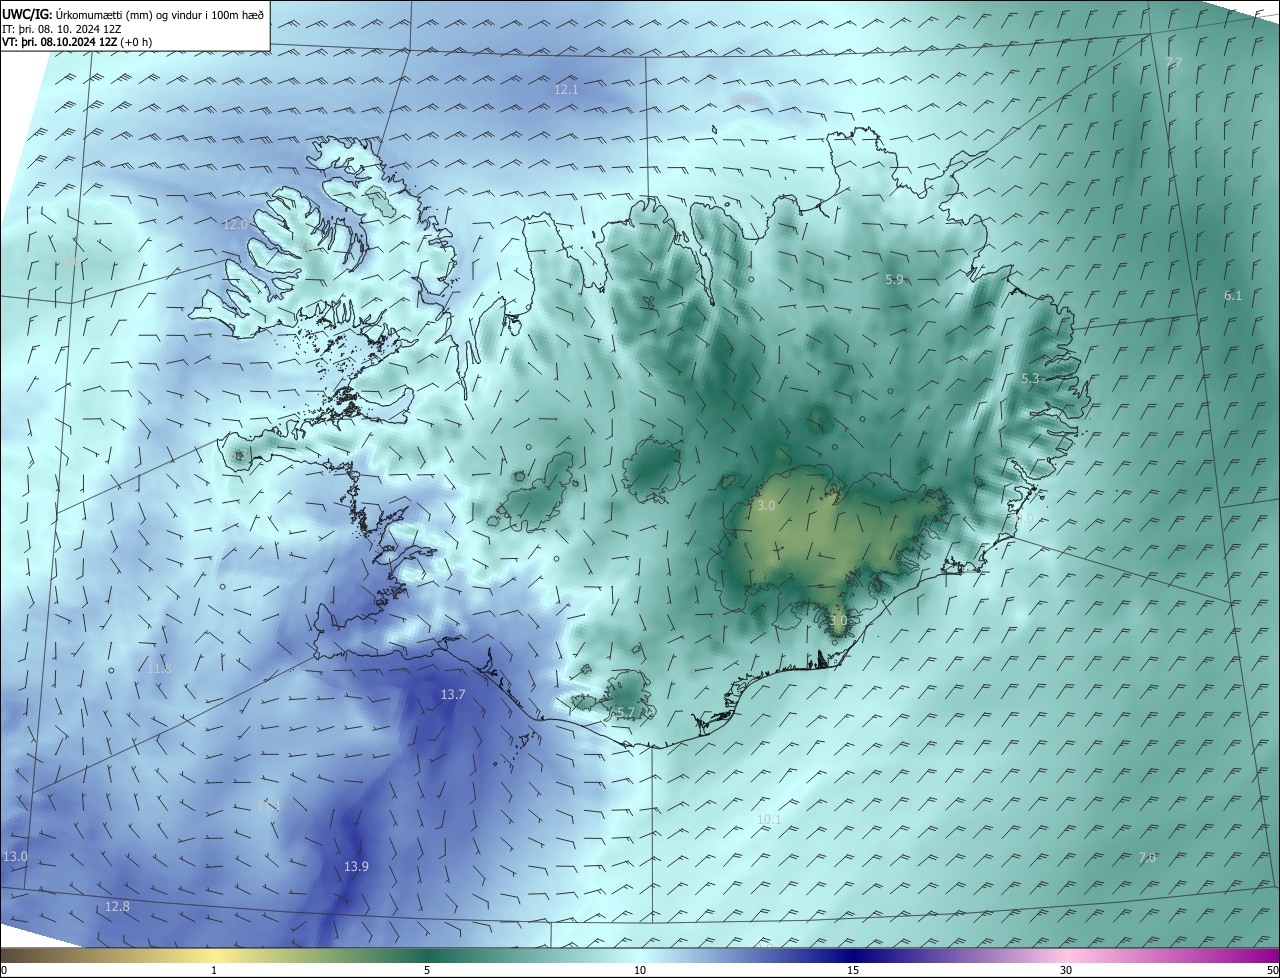Click the 5.3 value label in the East Fjords

1030,379
